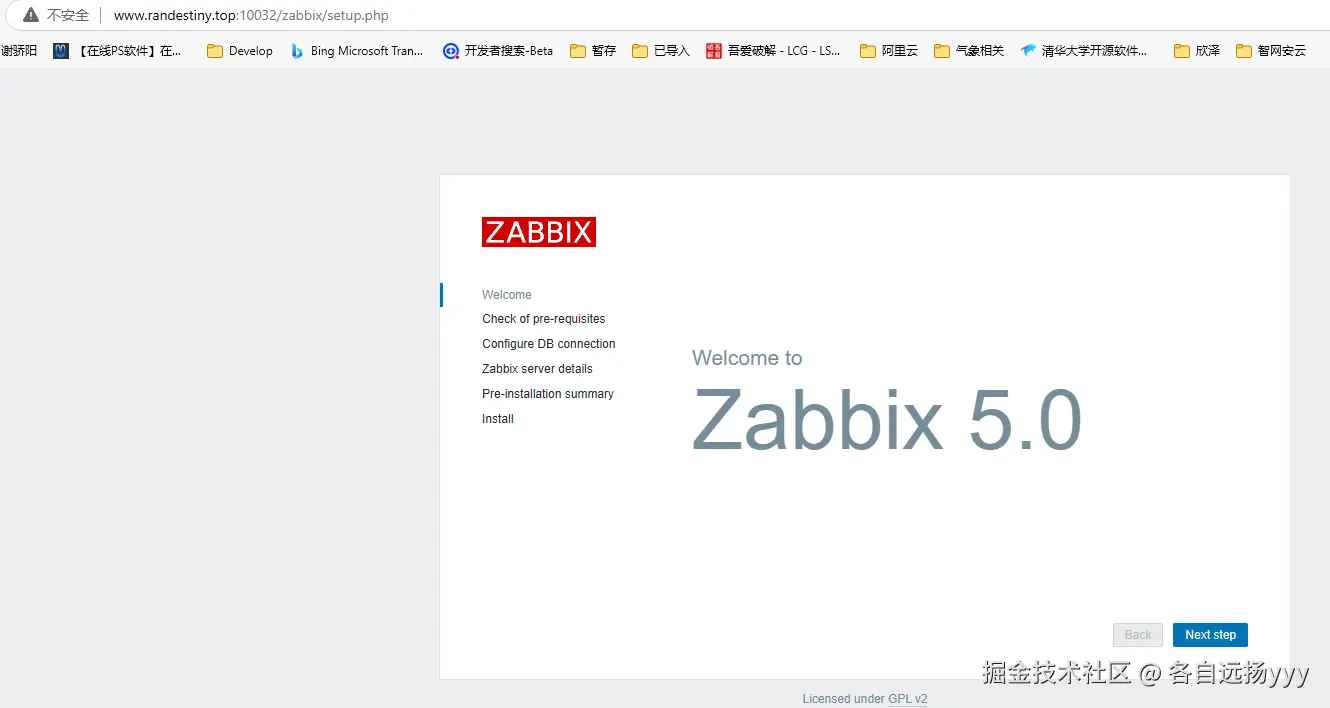Viewport: 1330px width, 708px height.
Task: Click the not-secure warning icon
Action: (31, 15)
